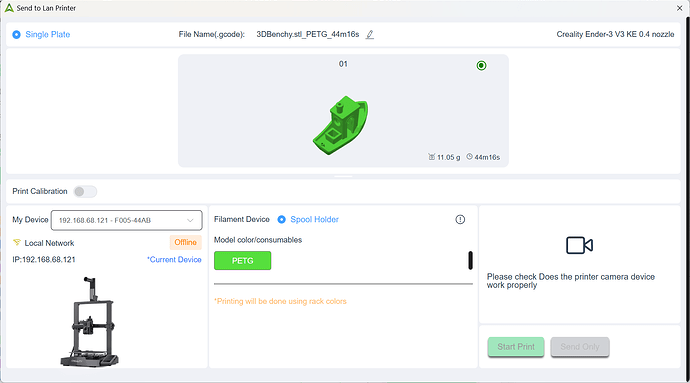Click the rack colors printing note
This screenshot has height=383, width=690.
point(280,301)
